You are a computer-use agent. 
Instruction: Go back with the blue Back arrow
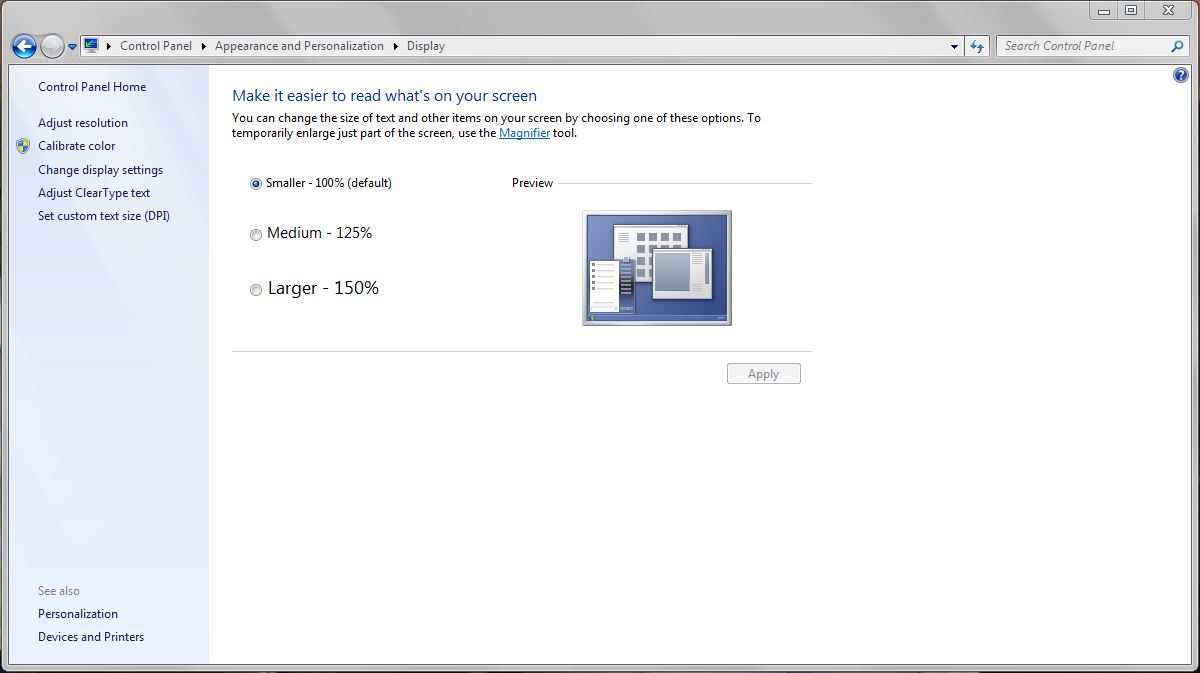click(24, 46)
